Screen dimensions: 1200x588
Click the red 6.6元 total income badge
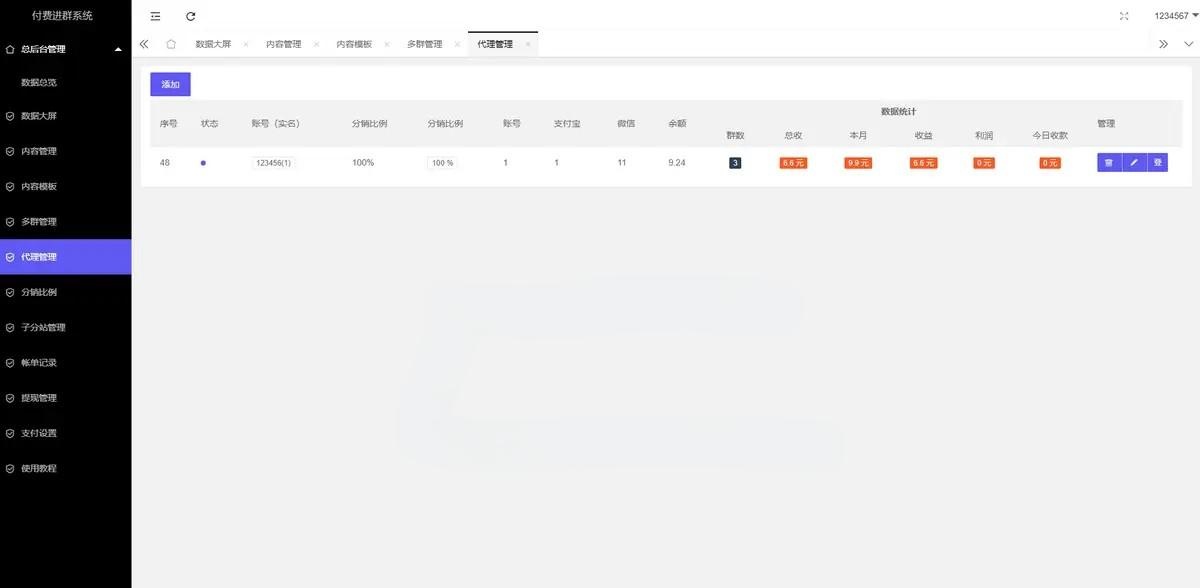pos(792,161)
